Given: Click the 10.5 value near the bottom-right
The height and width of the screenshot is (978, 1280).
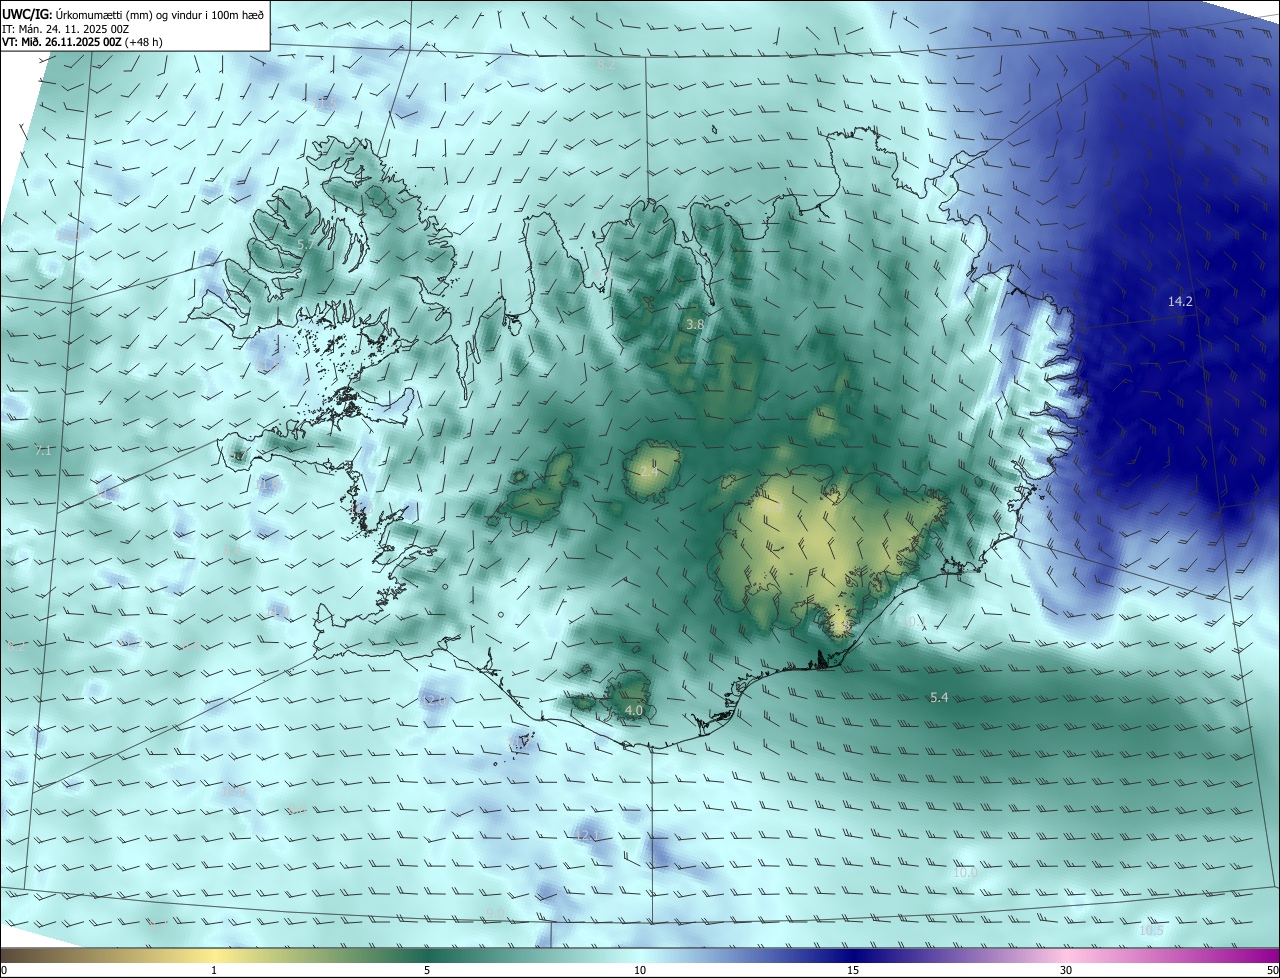Looking at the screenshot, I should (1152, 931).
